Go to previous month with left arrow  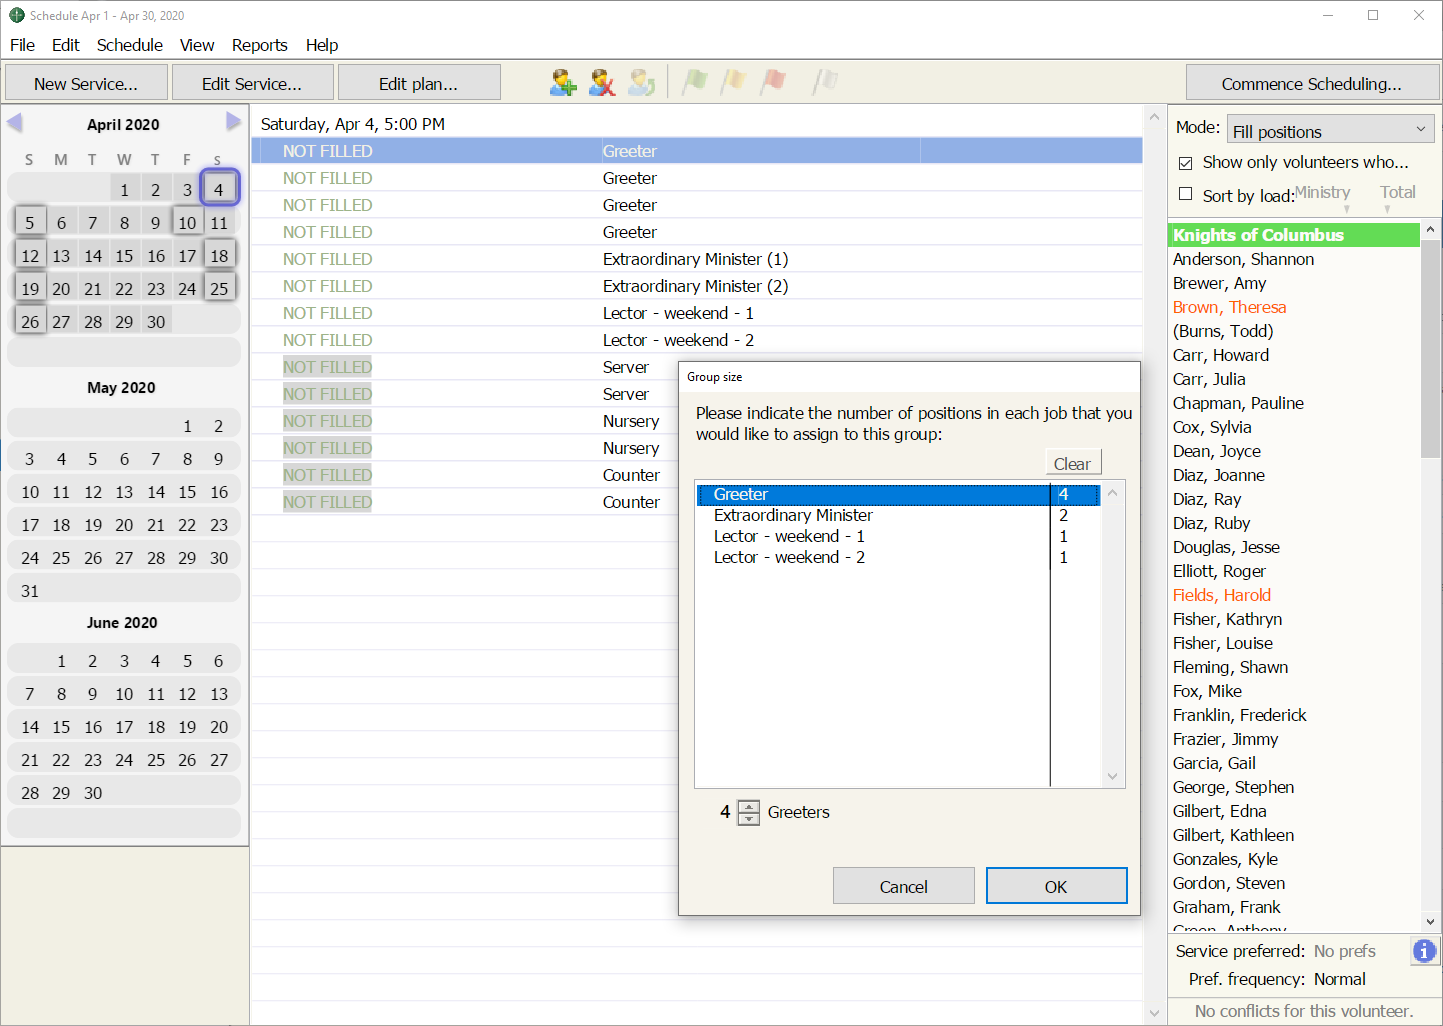pos(15,122)
